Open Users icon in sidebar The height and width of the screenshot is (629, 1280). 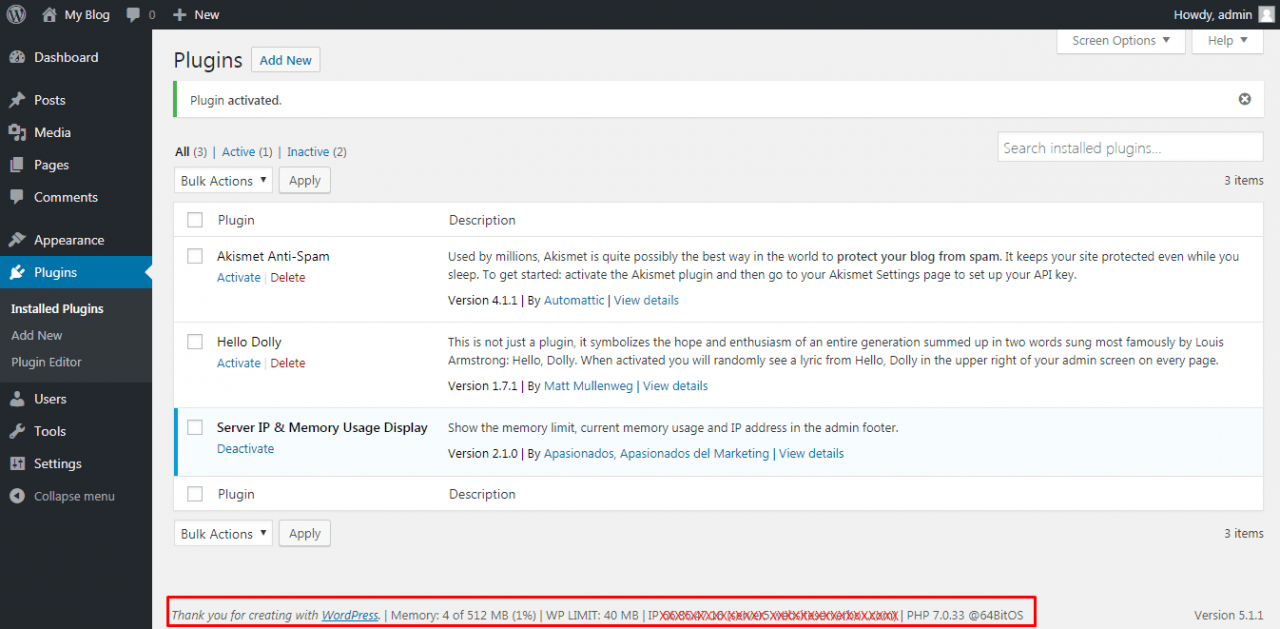(17, 399)
